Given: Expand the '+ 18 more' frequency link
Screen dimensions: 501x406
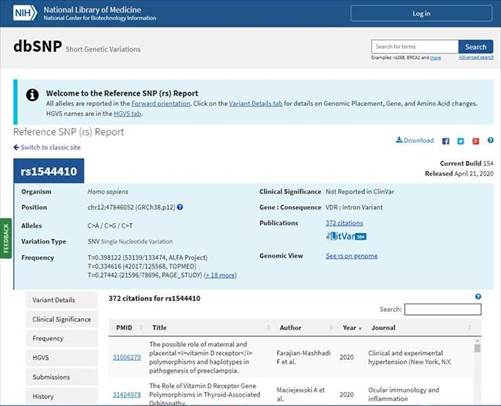Looking at the screenshot, I should click(x=220, y=275).
